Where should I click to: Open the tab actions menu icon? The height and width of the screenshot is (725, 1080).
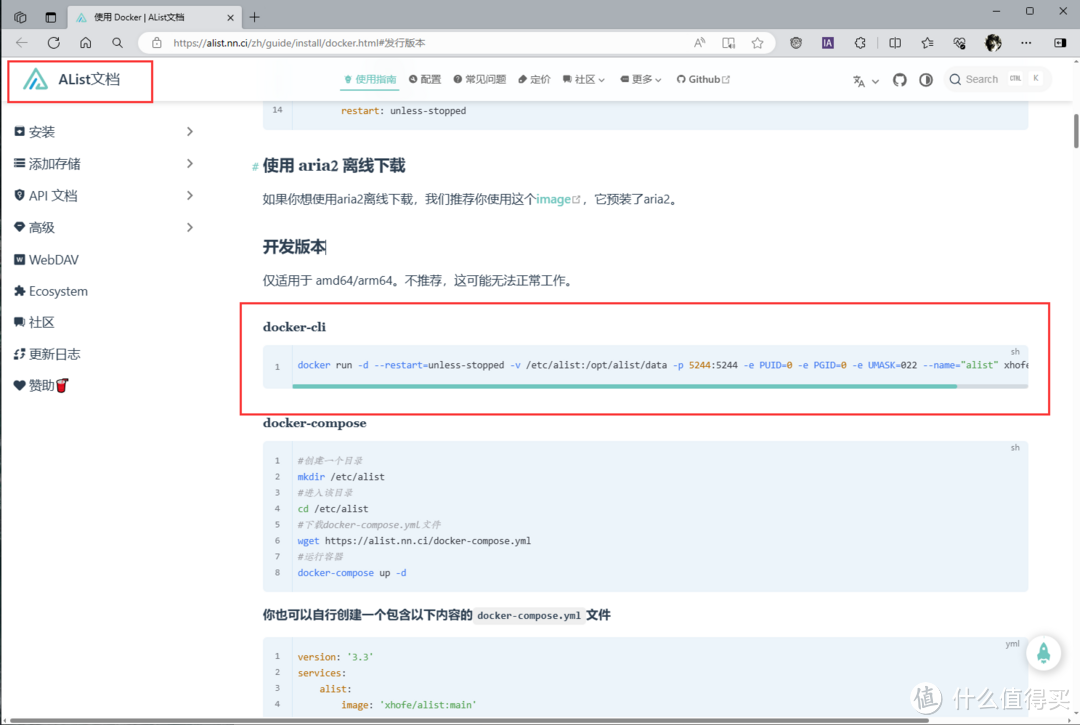tap(51, 17)
